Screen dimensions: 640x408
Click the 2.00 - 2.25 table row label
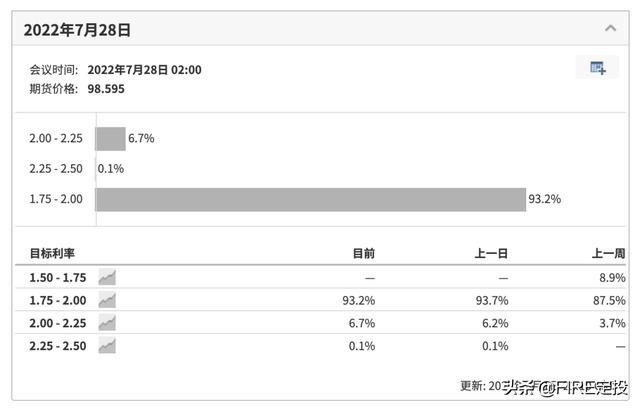pos(58,324)
